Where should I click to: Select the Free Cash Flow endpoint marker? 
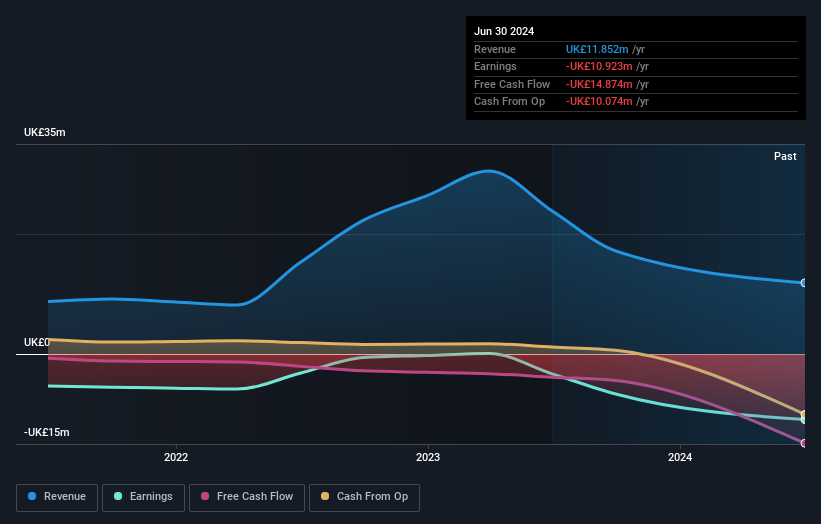pos(804,443)
